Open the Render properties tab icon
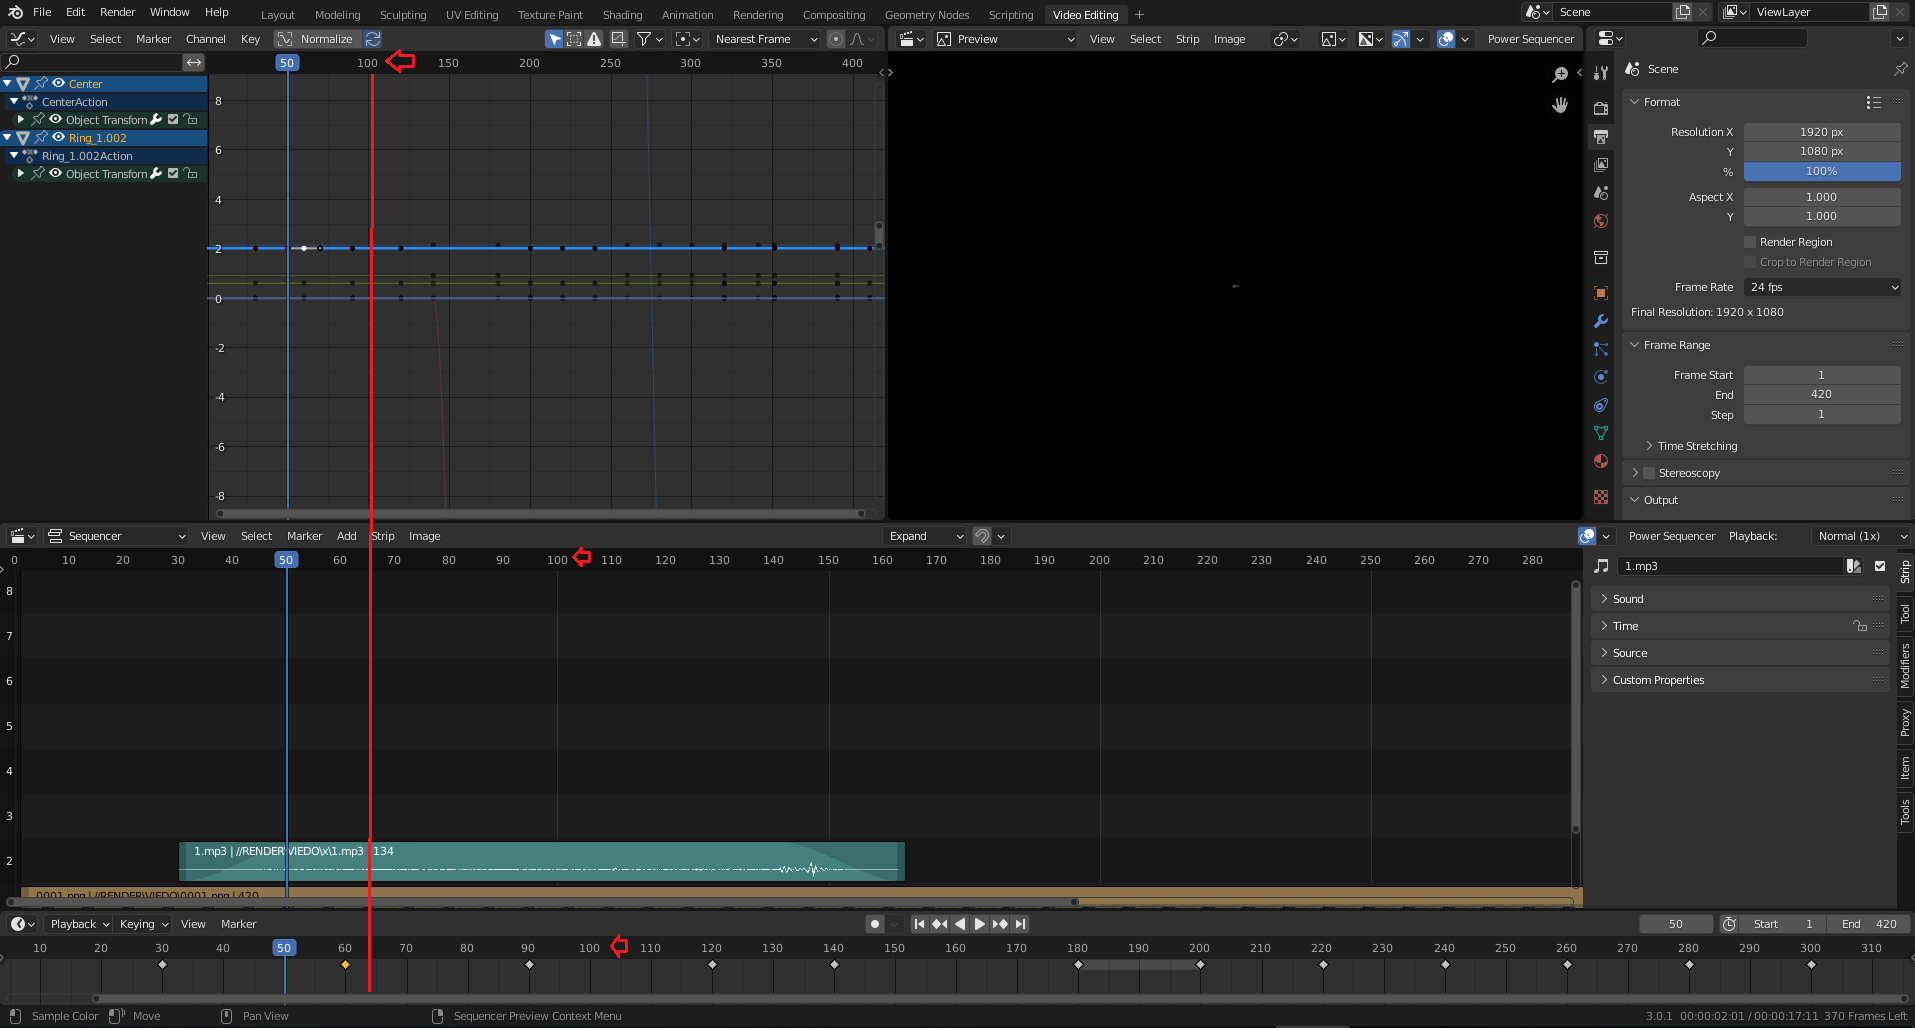The height and width of the screenshot is (1030, 1915). (1601, 108)
